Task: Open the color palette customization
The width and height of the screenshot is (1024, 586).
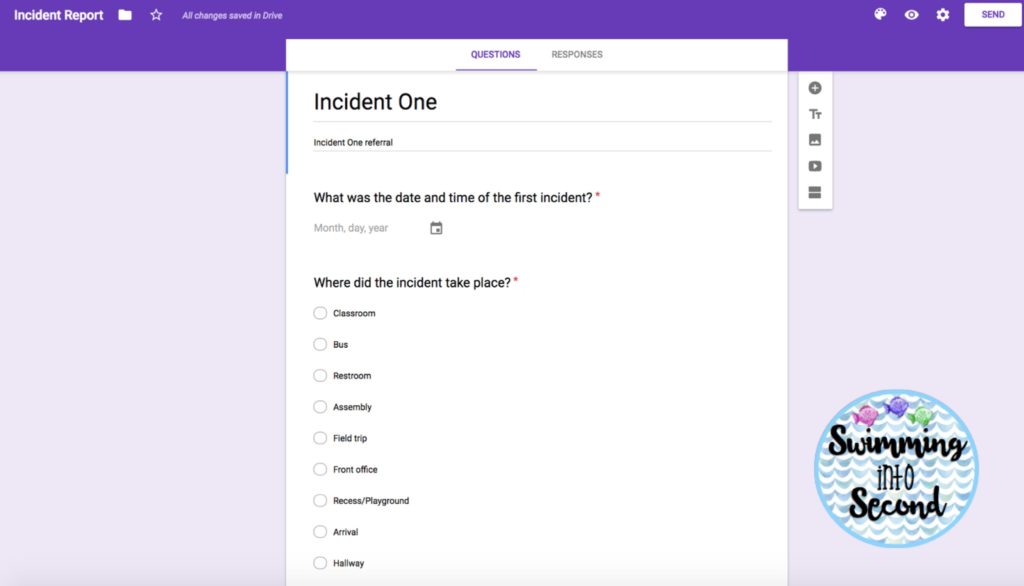Action: 880,14
